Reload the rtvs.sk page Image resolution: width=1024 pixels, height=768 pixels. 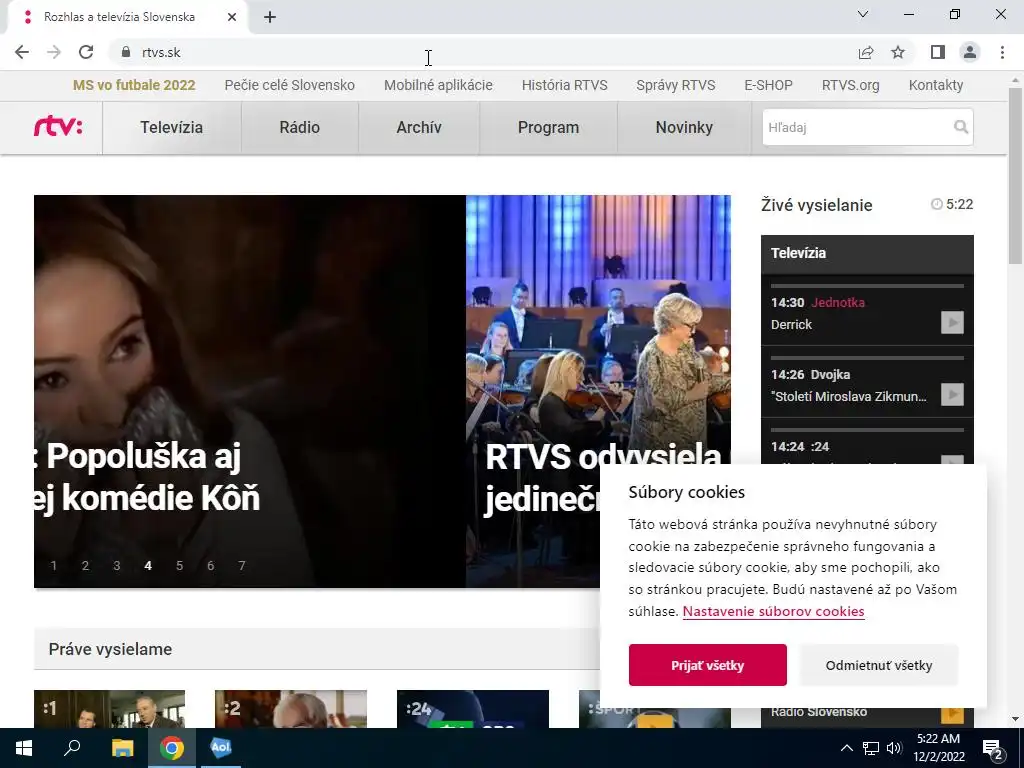[86, 52]
